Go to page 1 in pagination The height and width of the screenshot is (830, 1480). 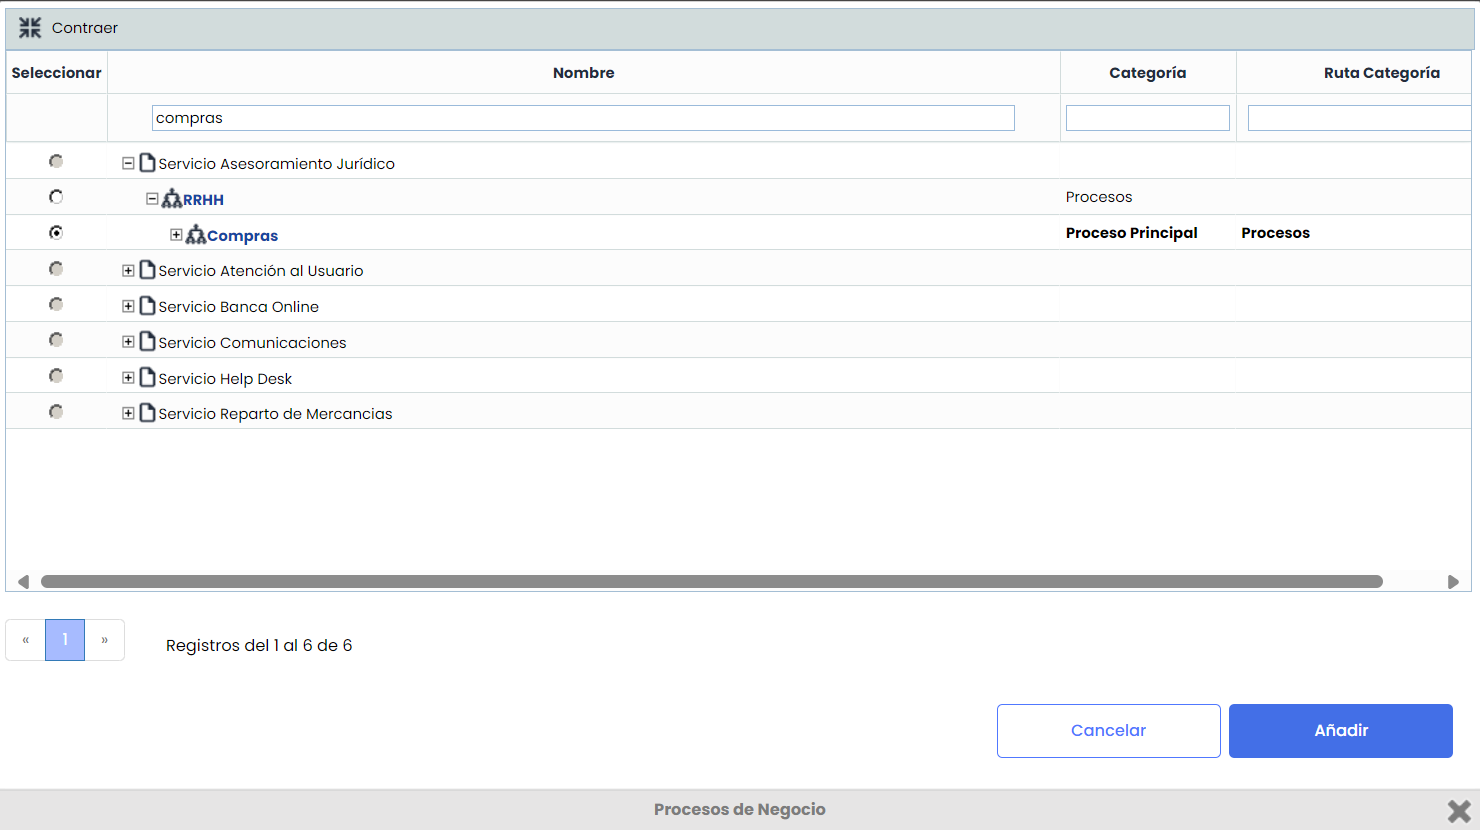click(x=65, y=640)
